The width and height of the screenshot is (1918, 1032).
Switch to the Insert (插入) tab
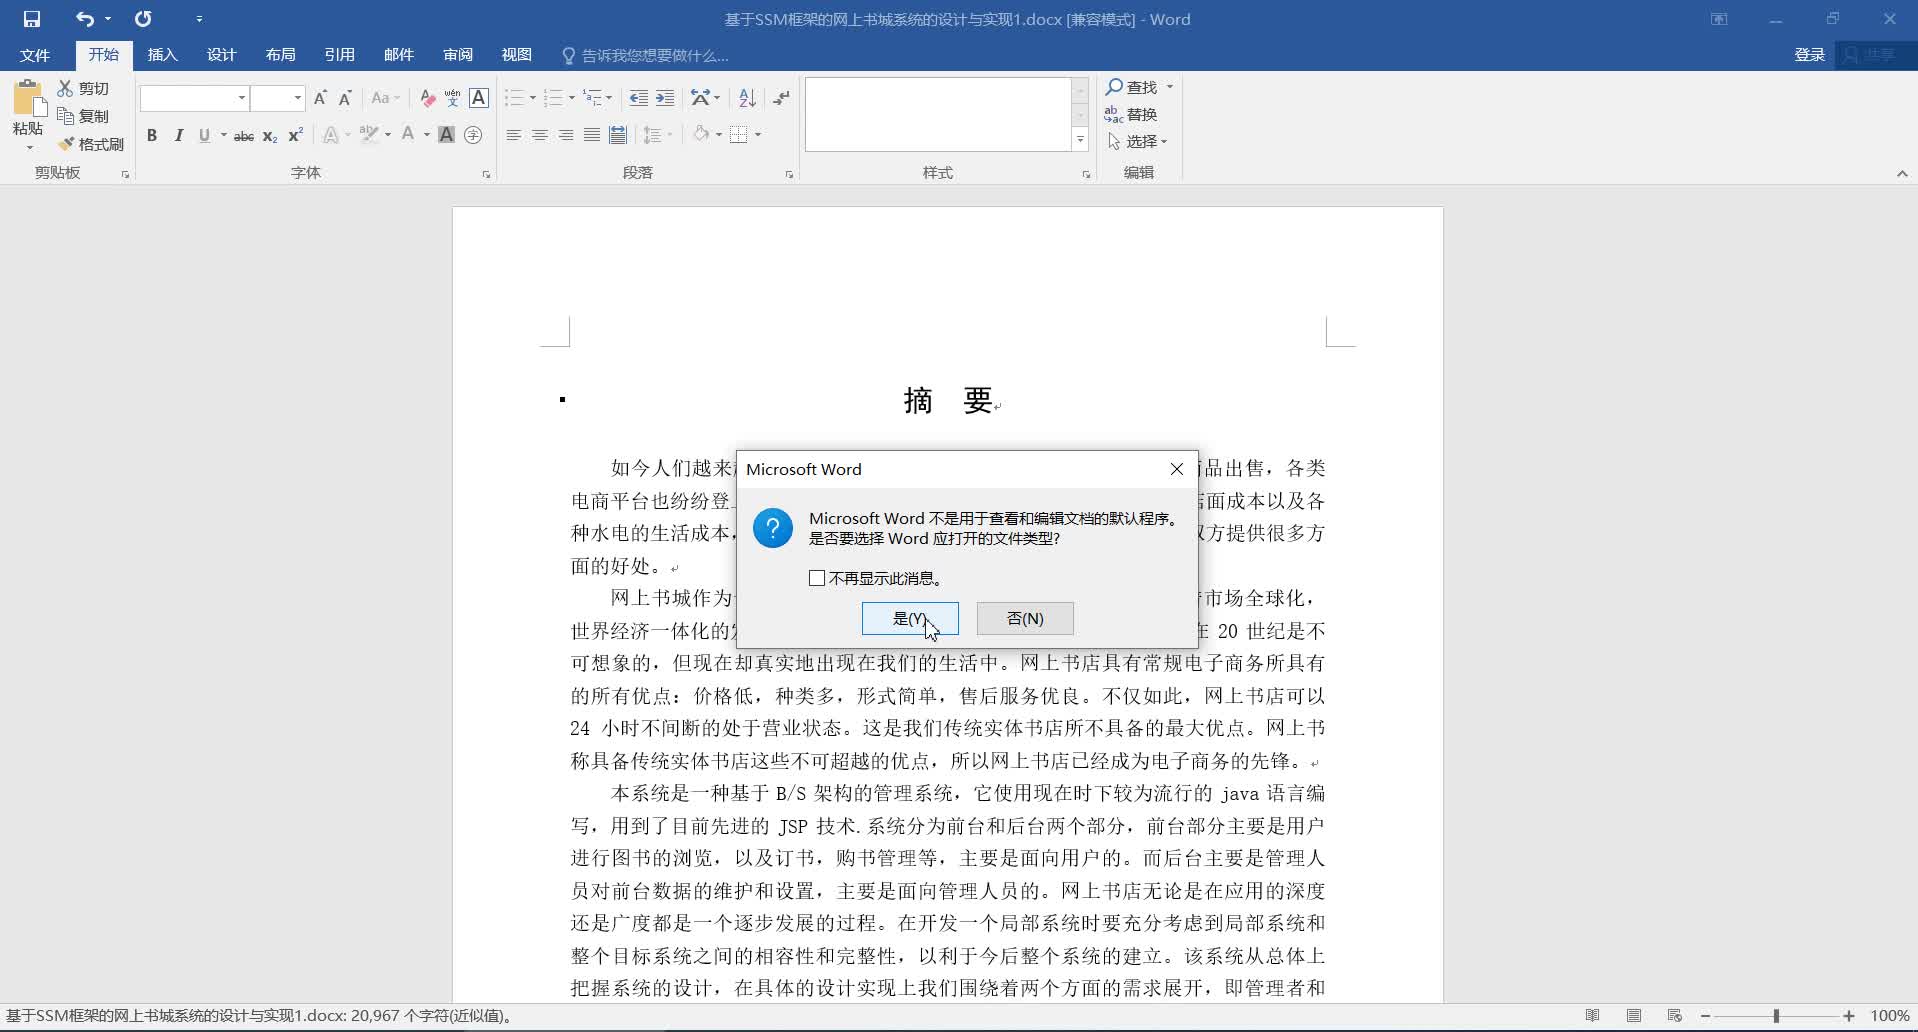coord(162,55)
